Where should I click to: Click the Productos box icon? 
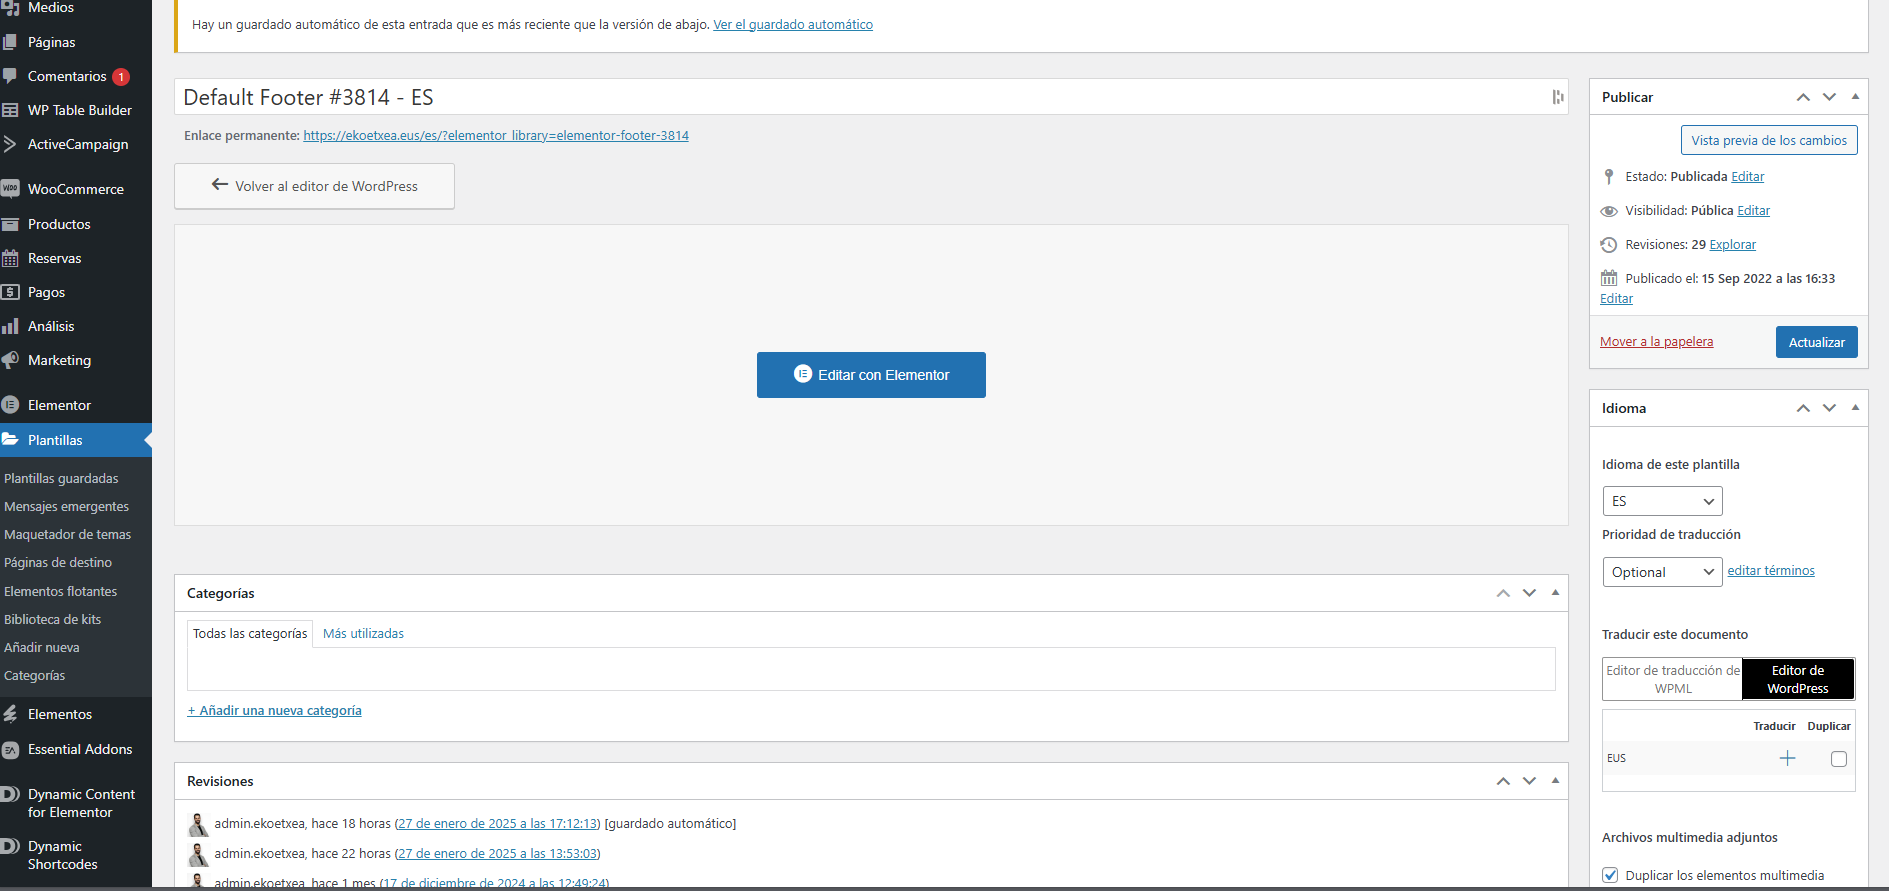tap(10, 224)
